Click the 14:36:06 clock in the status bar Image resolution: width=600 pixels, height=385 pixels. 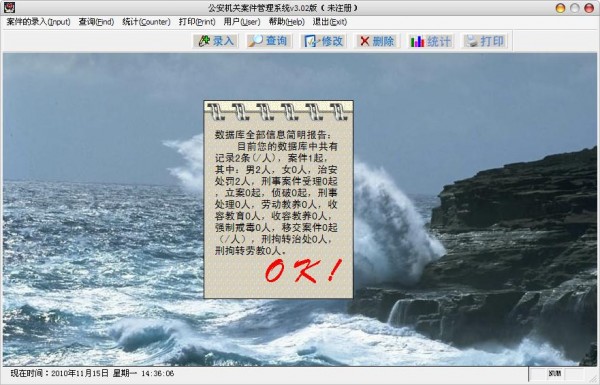[x=158, y=373]
